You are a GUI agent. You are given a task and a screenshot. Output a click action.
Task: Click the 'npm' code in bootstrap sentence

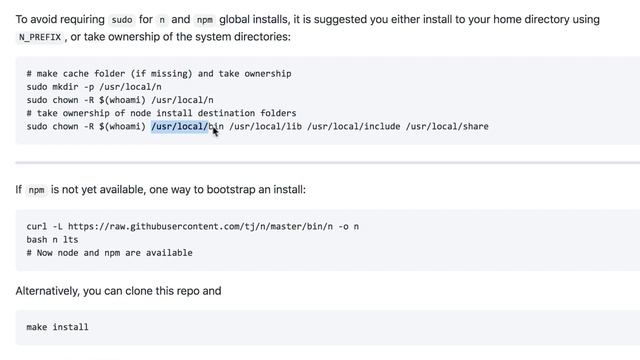(36, 190)
